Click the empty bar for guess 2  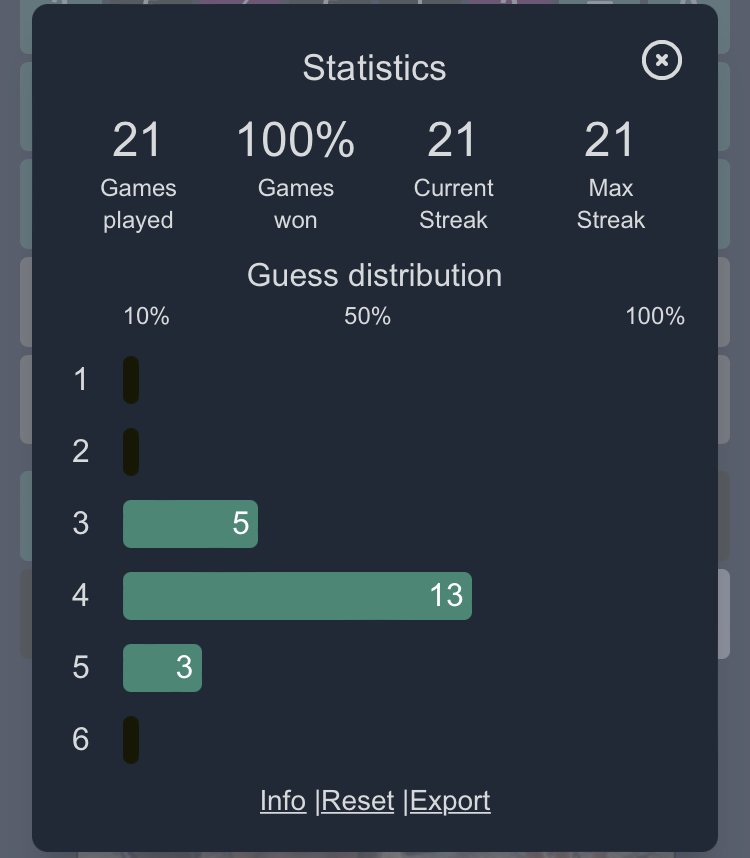(131, 452)
